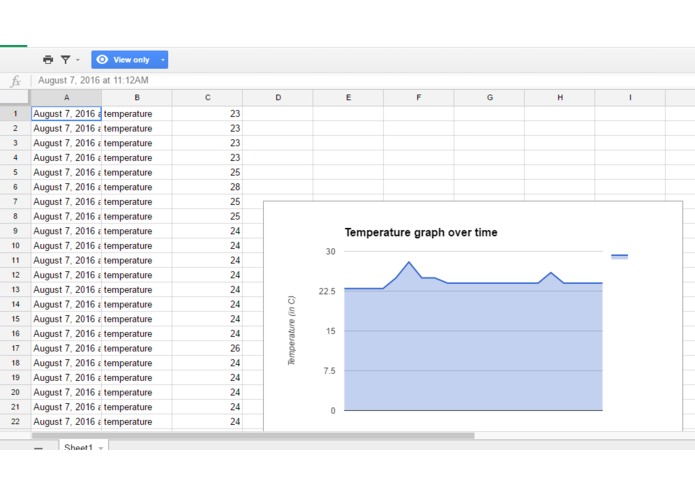Select row 22 header

tap(15, 421)
